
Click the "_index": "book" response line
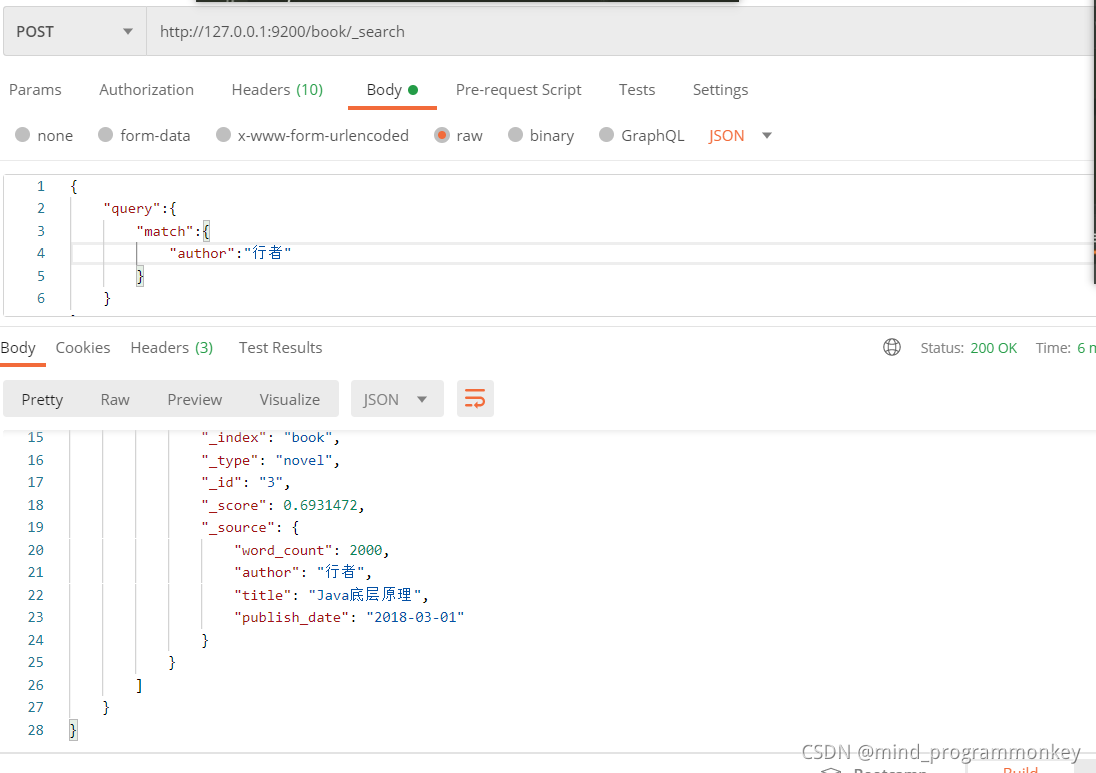(x=271, y=438)
